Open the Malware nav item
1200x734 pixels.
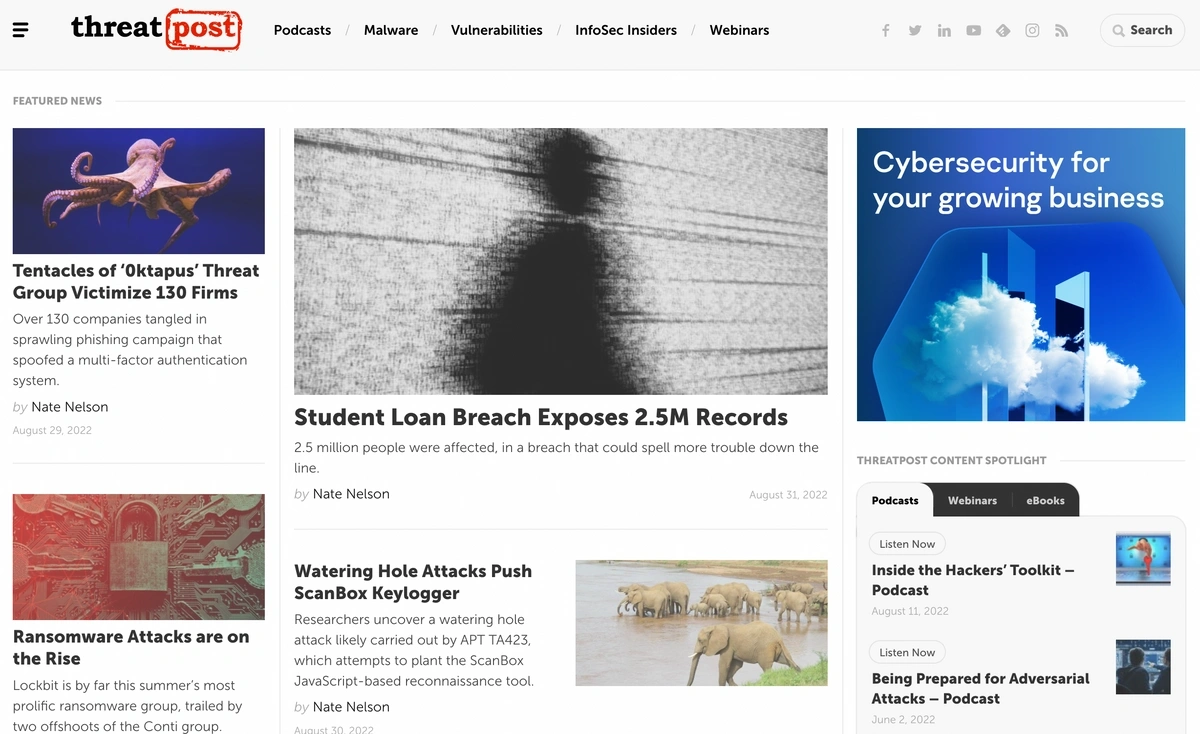(391, 30)
